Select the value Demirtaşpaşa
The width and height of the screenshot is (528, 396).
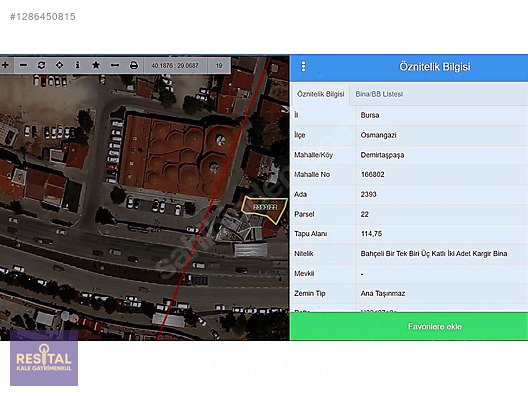tap(382, 155)
